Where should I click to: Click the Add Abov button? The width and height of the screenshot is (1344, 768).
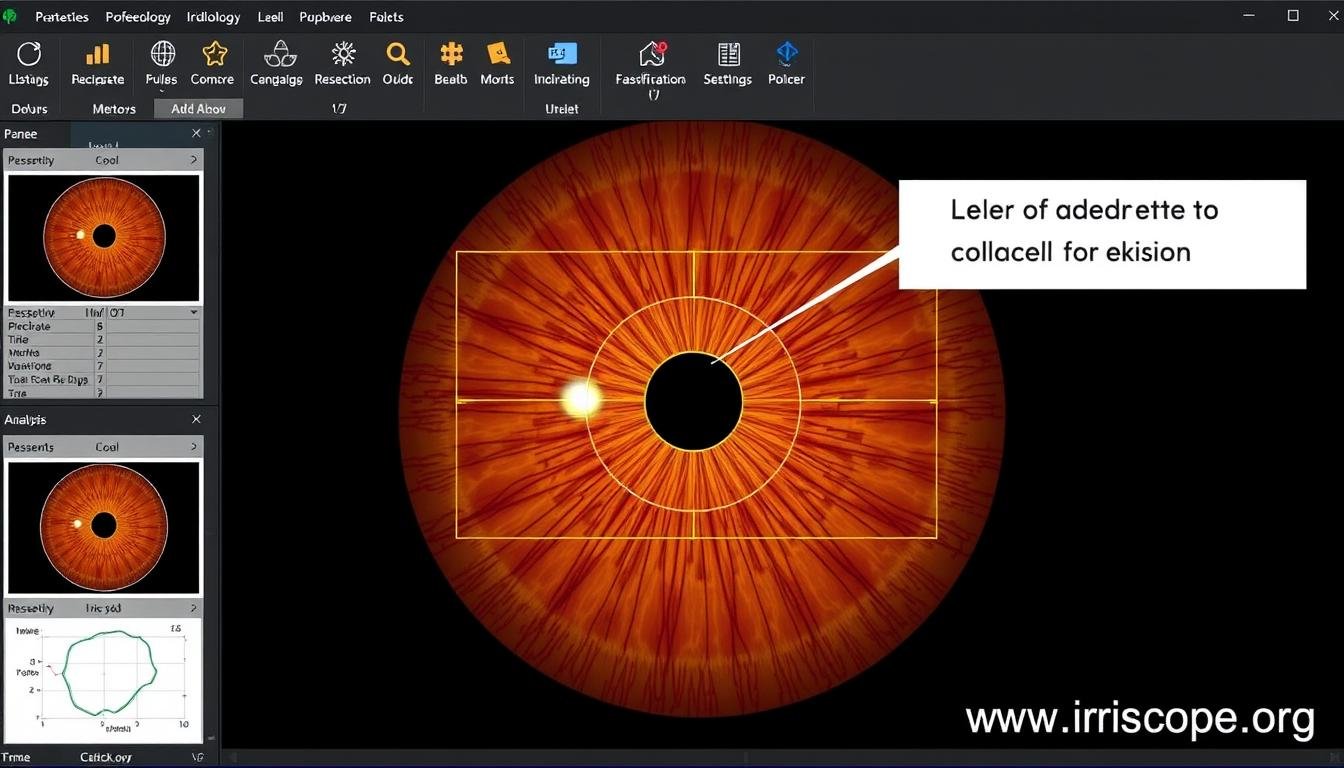click(x=197, y=108)
